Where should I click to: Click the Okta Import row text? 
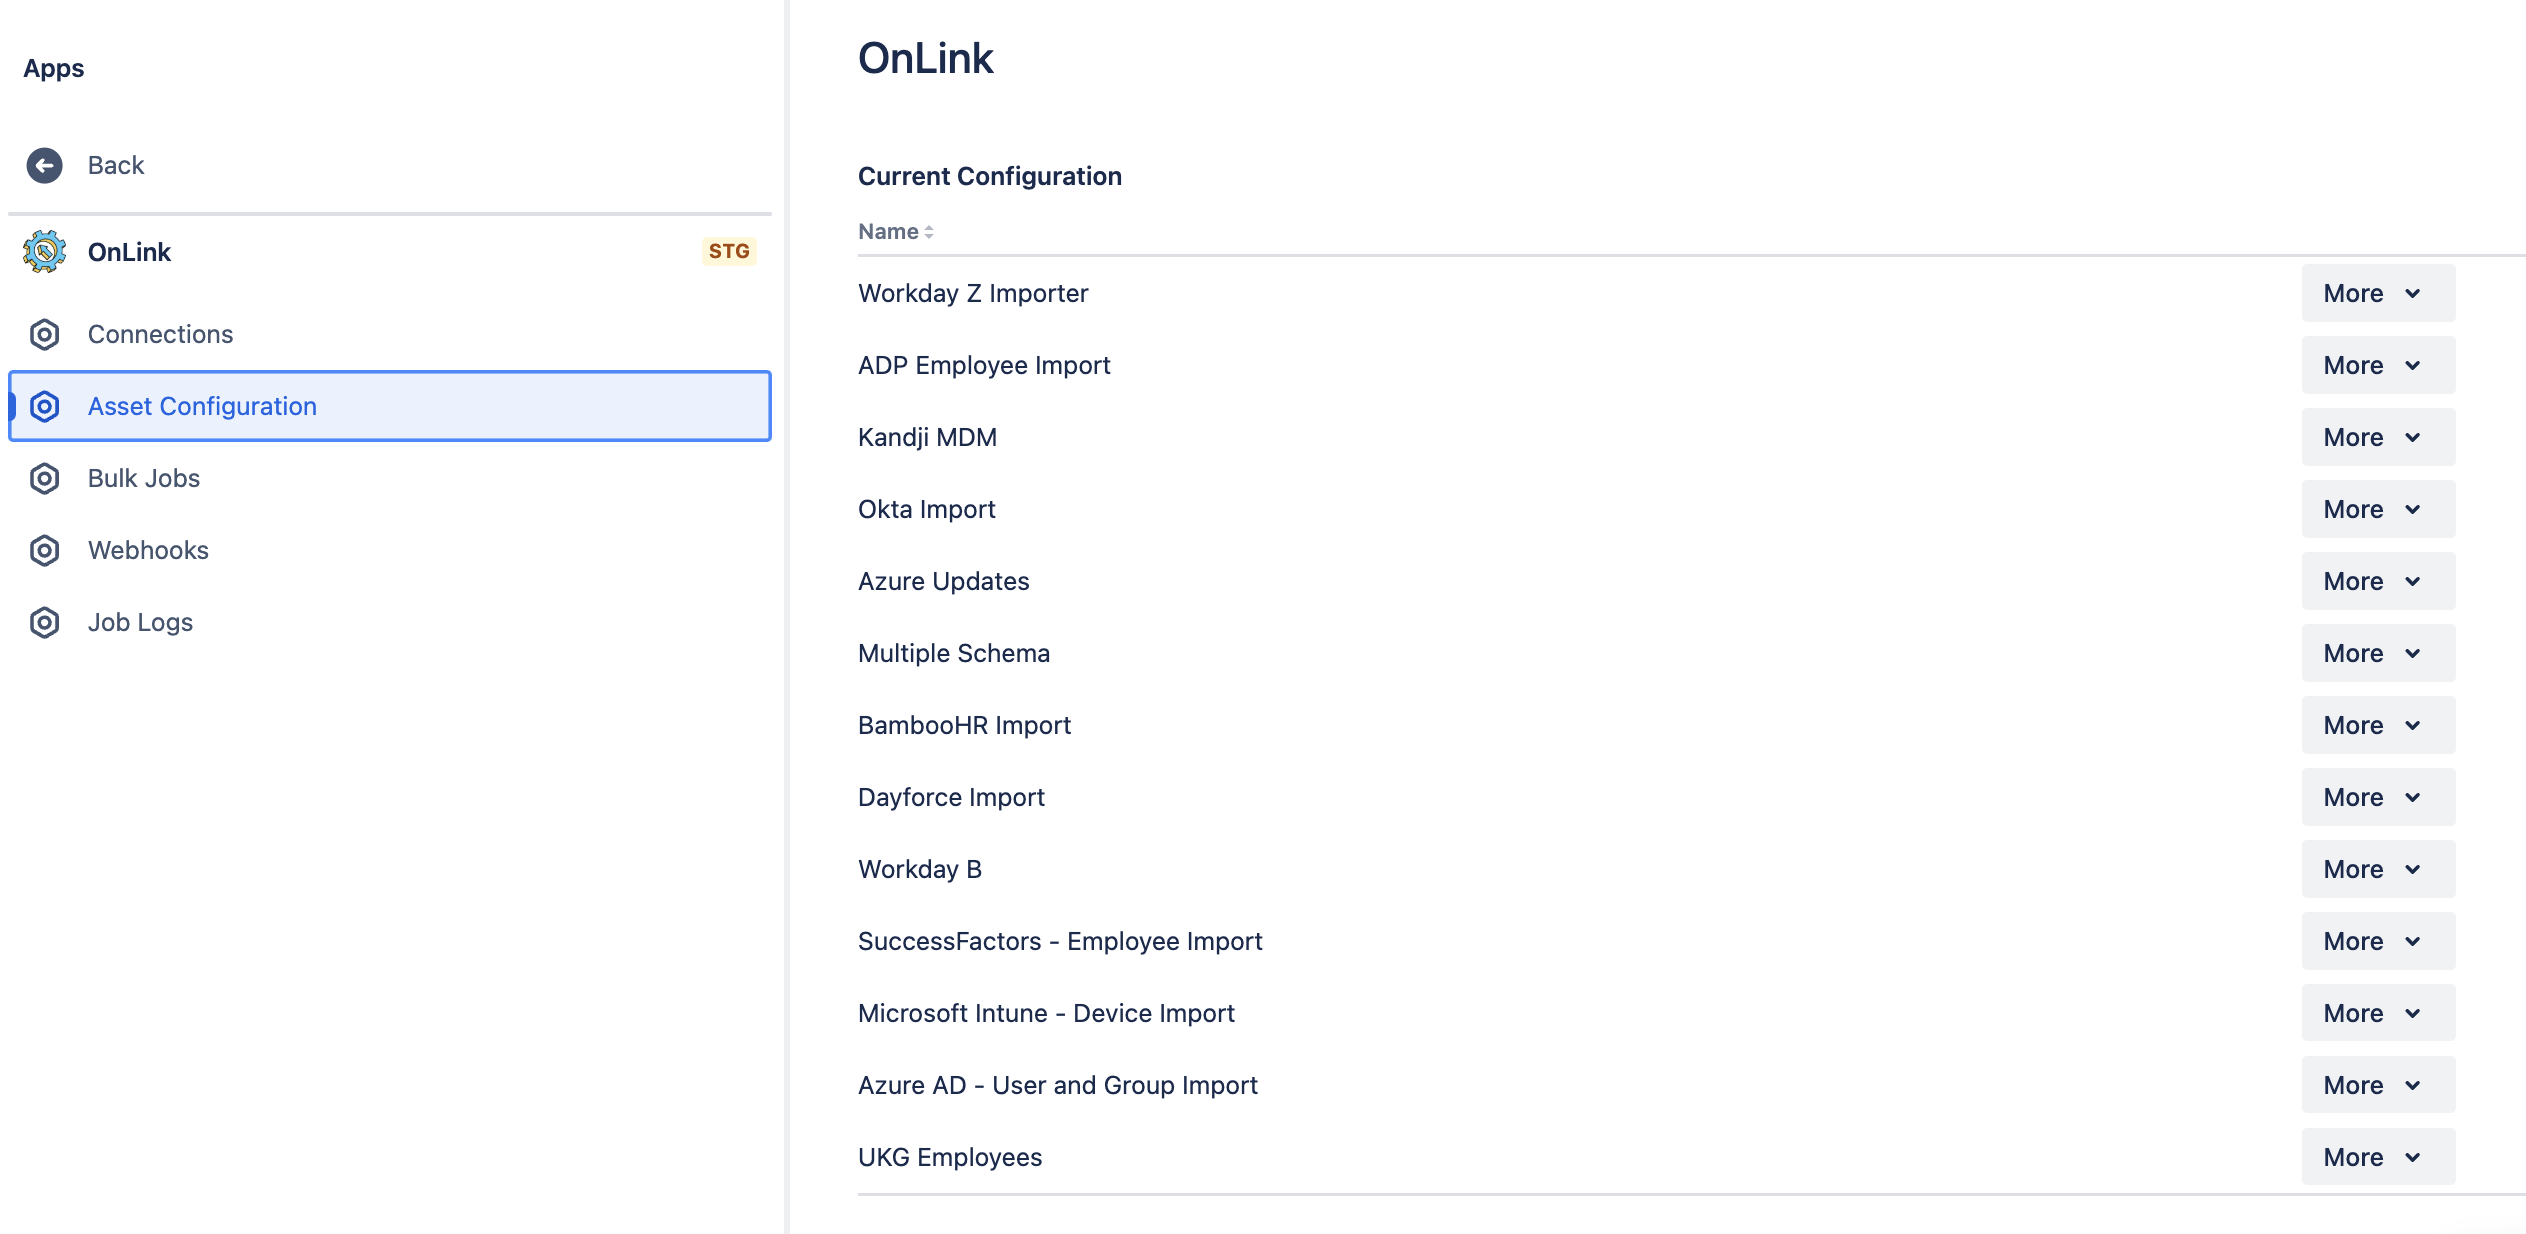(926, 509)
